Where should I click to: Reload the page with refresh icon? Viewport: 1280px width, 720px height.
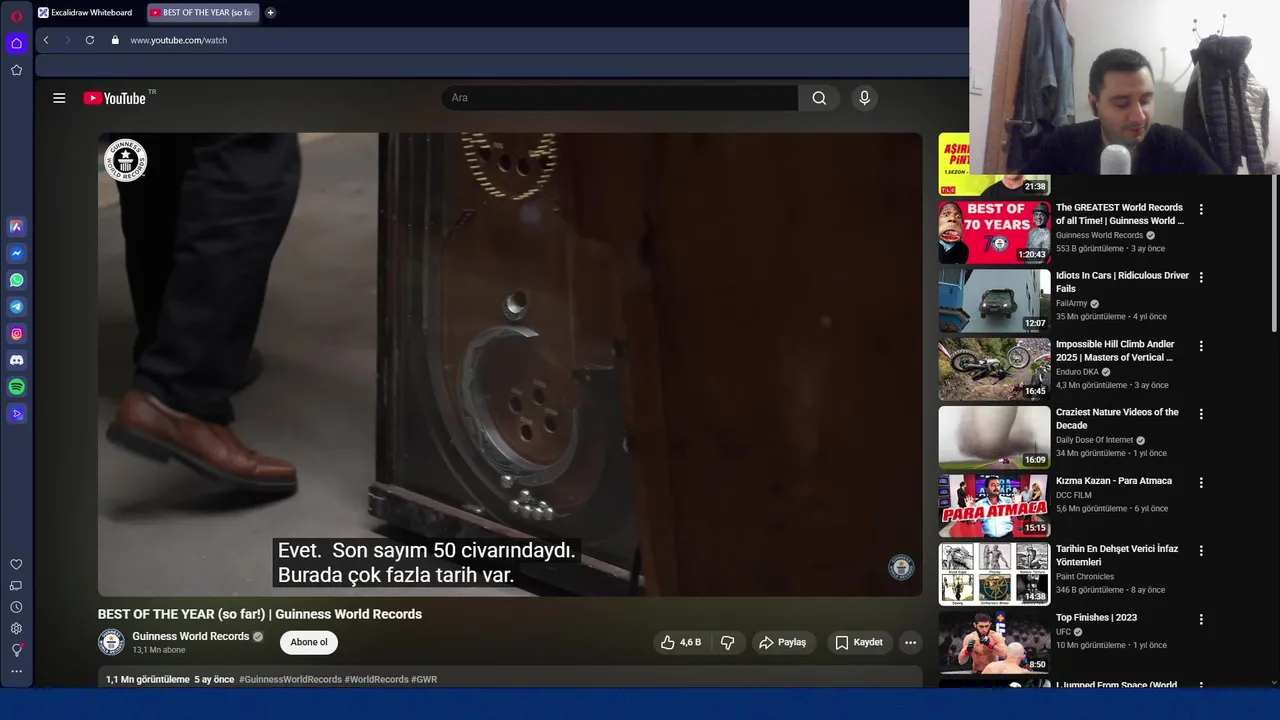[x=90, y=40]
